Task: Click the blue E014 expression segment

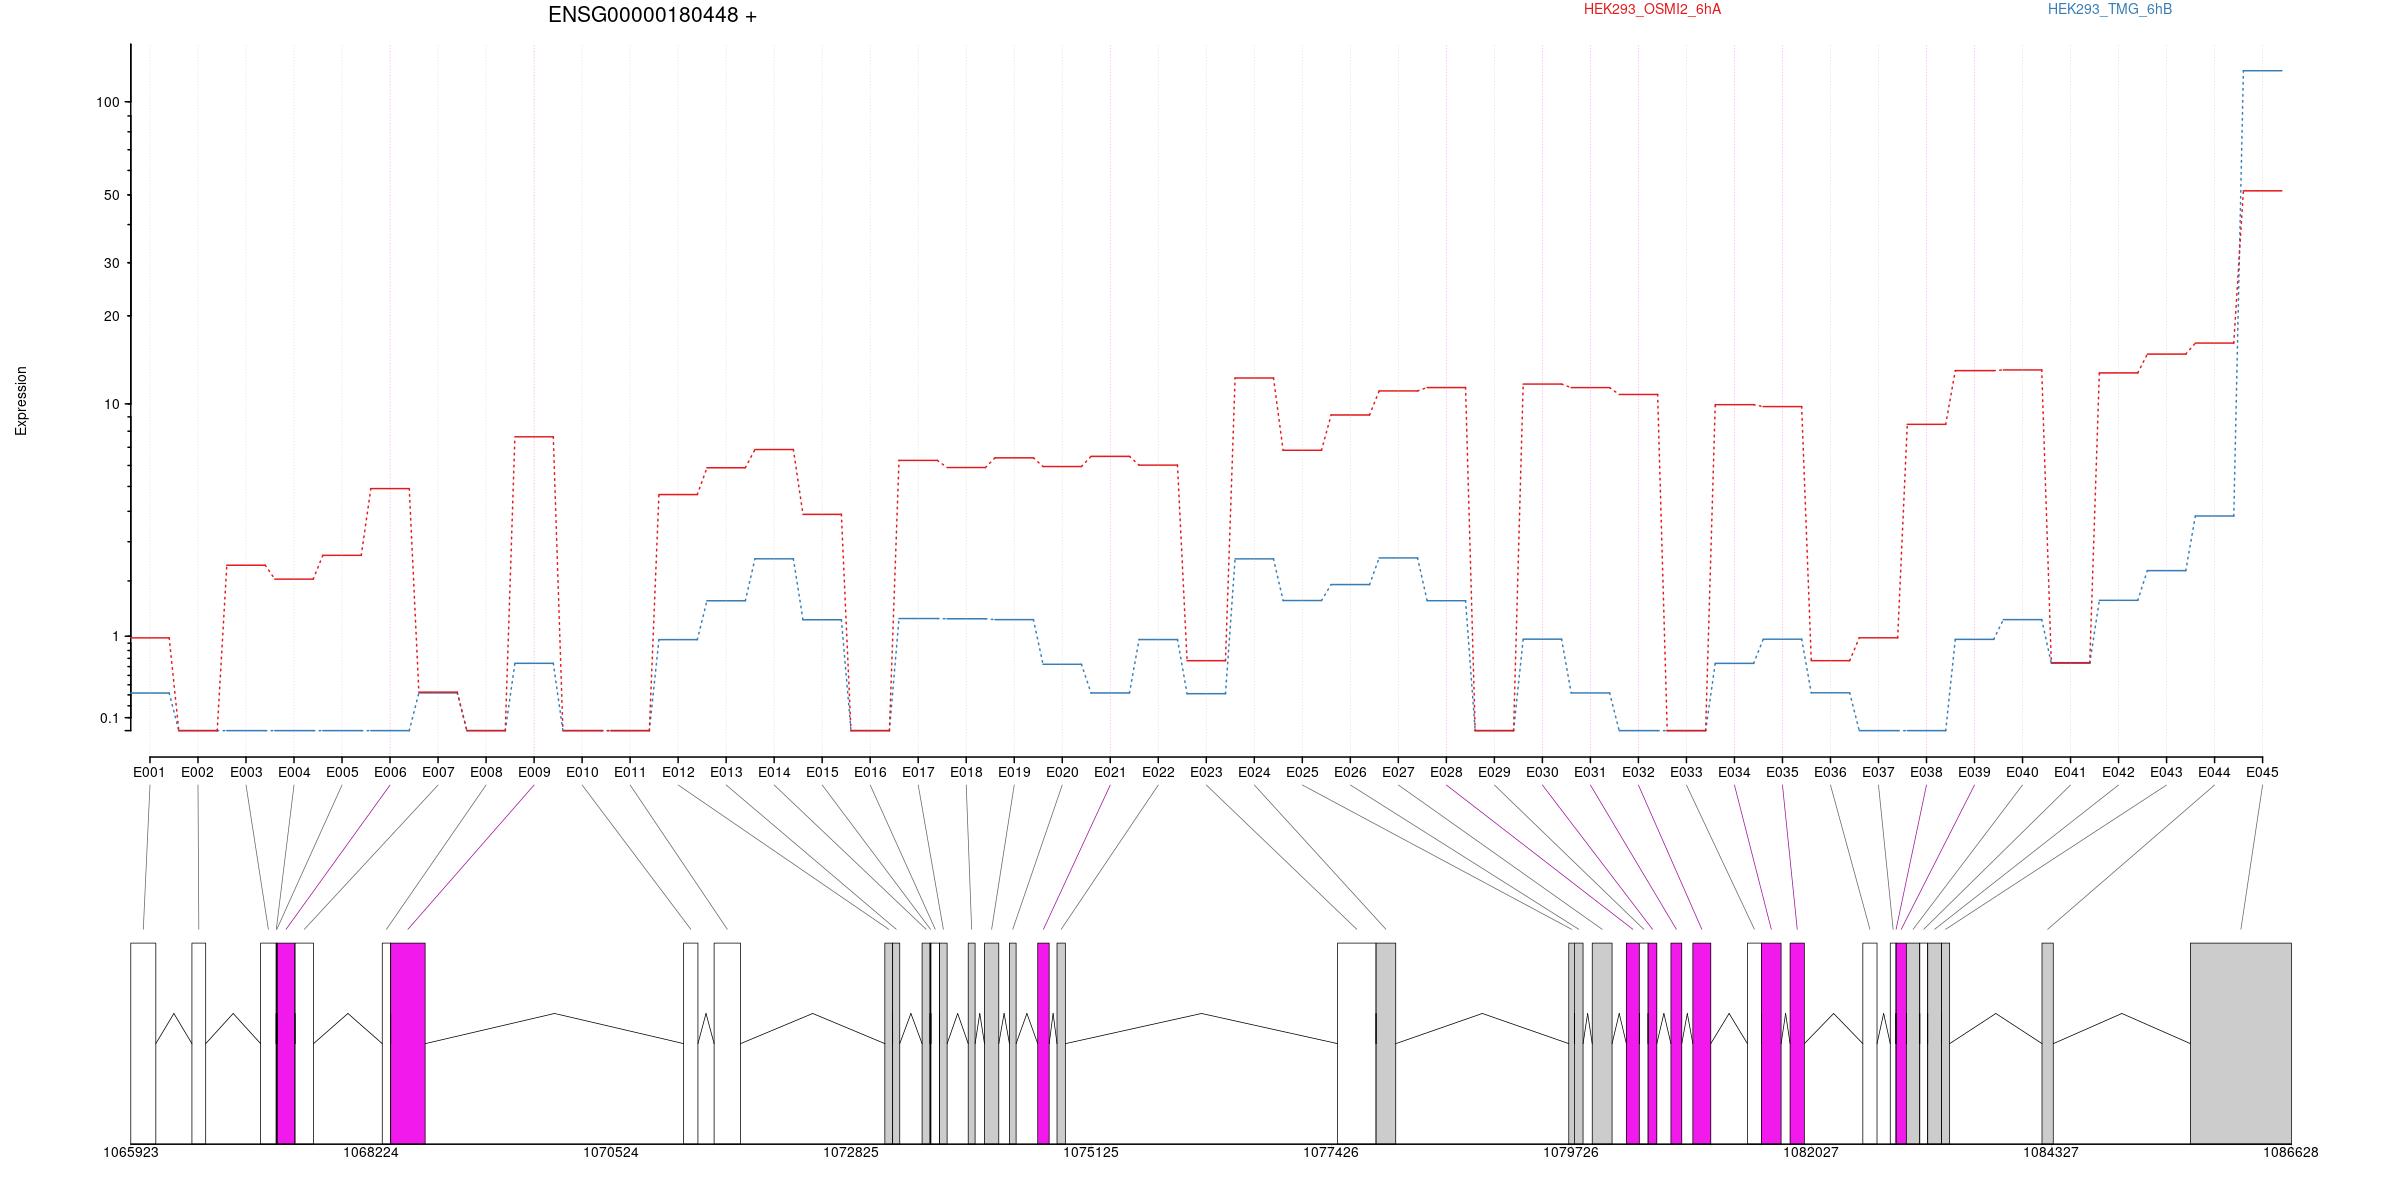Action: (x=774, y=559)
